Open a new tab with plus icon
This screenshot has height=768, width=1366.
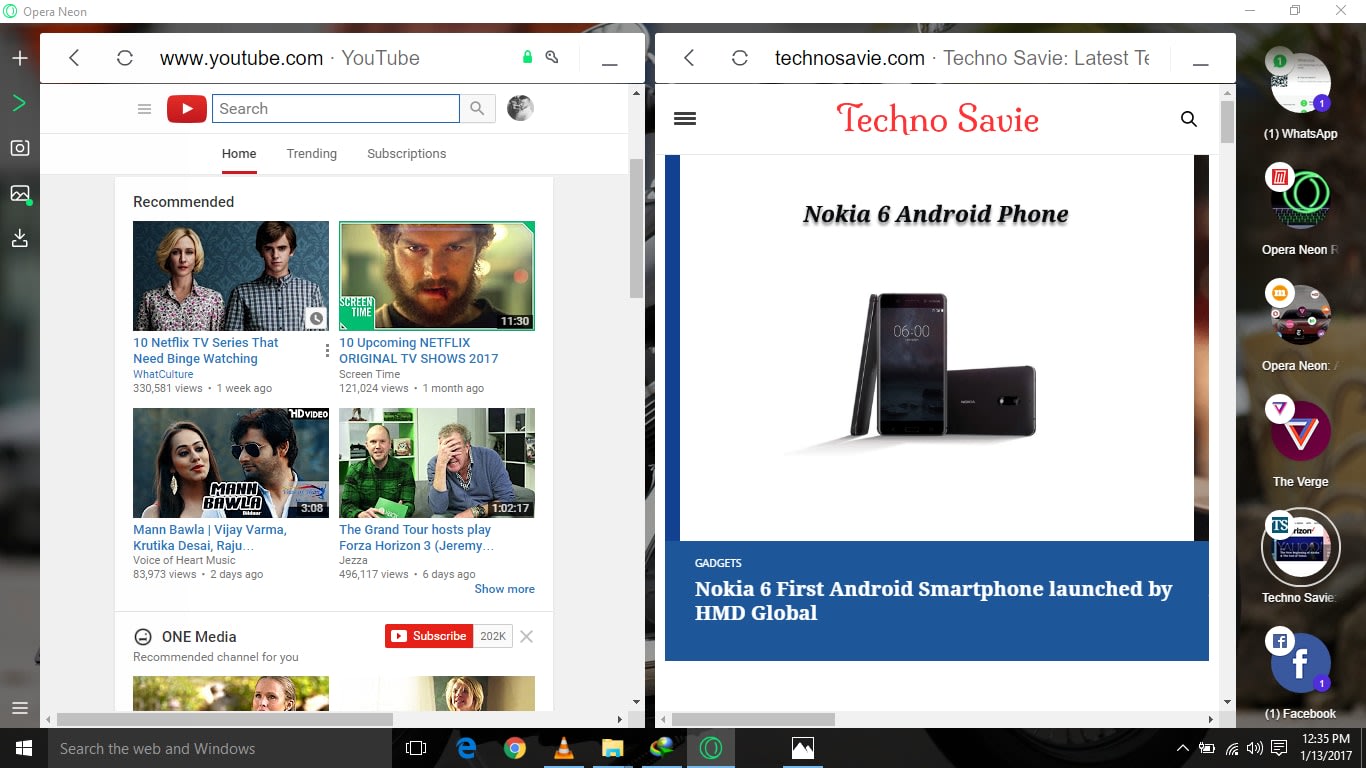[20, 58]
